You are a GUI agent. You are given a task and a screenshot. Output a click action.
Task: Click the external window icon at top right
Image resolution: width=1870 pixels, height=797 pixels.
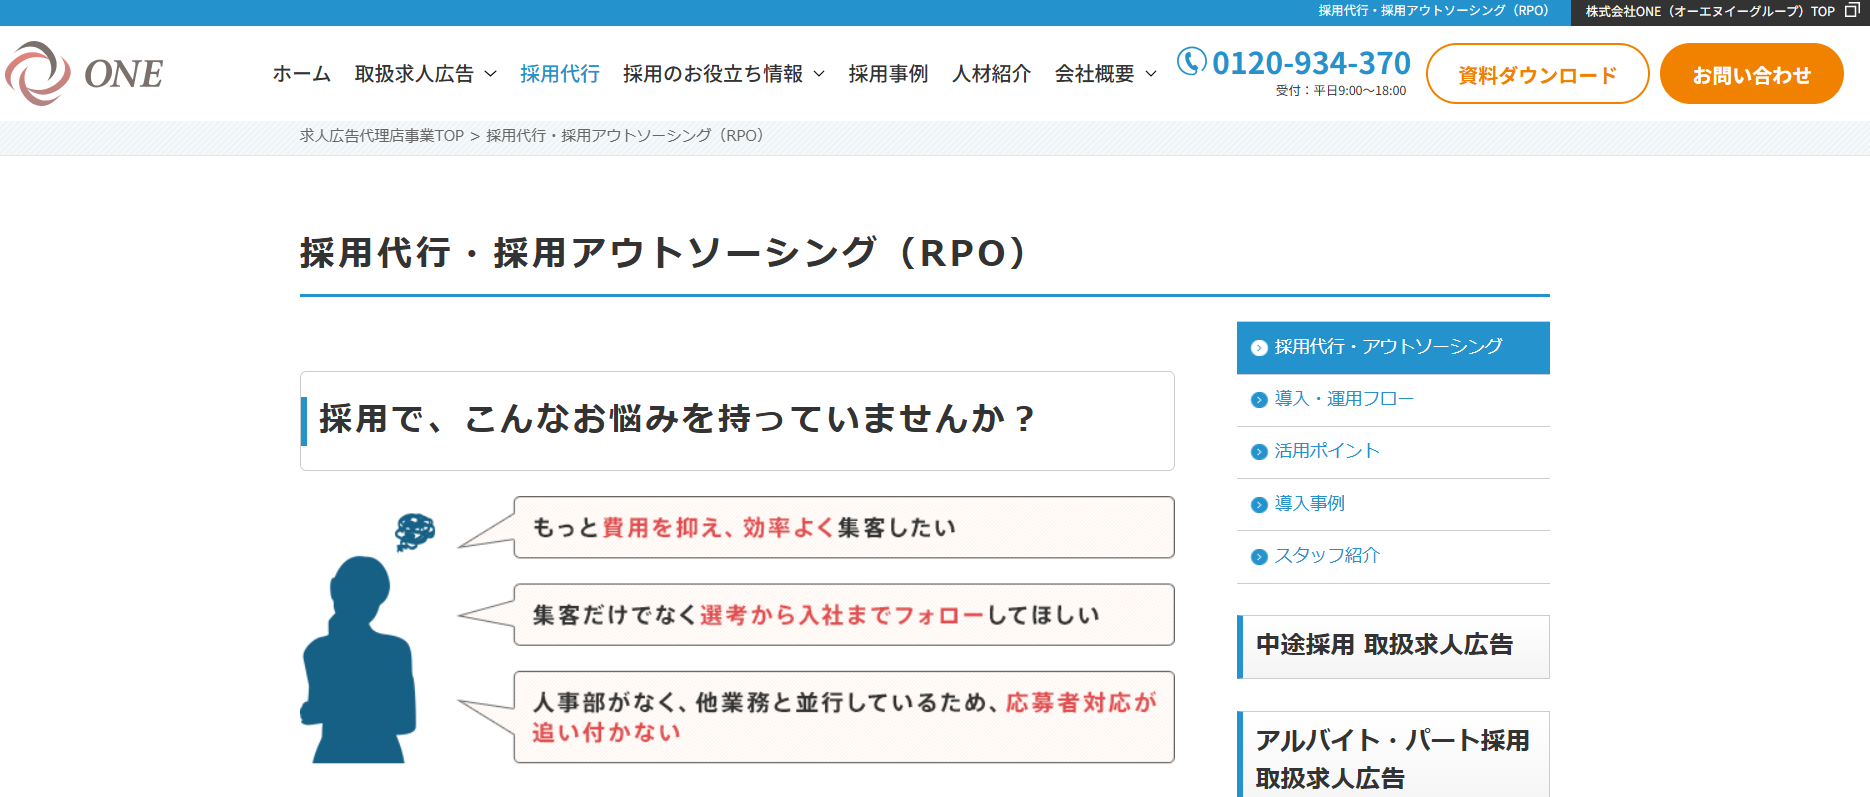1851,11
